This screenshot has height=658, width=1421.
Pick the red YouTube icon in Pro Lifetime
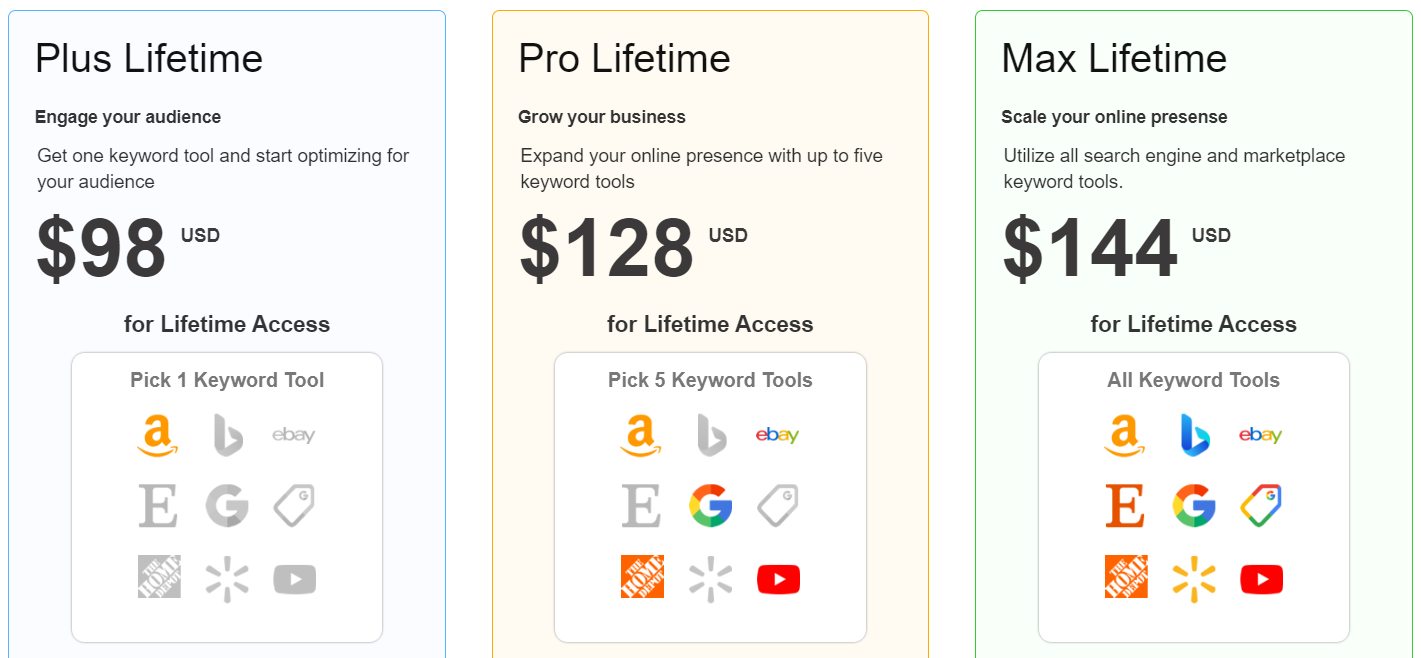tap(778, 579)
